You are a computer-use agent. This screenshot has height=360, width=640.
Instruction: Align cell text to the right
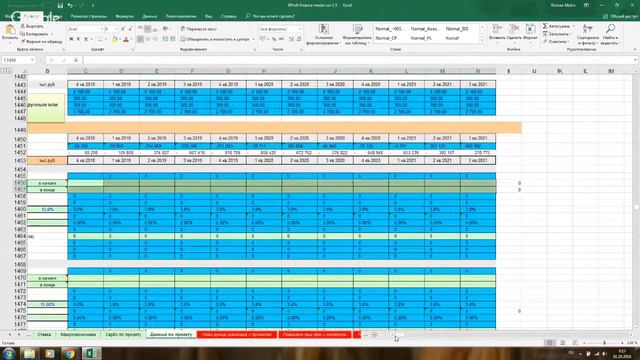[155, 39]
